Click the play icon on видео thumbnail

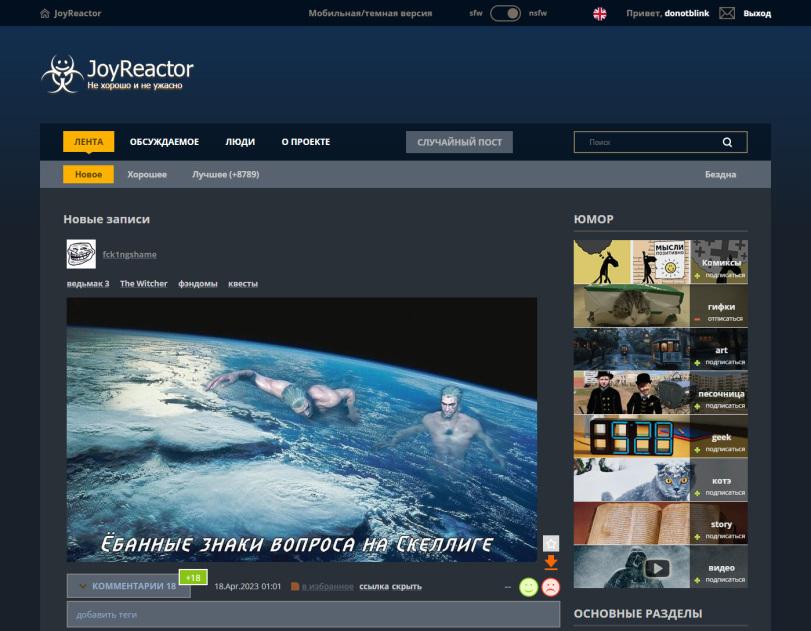pyautogui.click(x=657, y=568)
